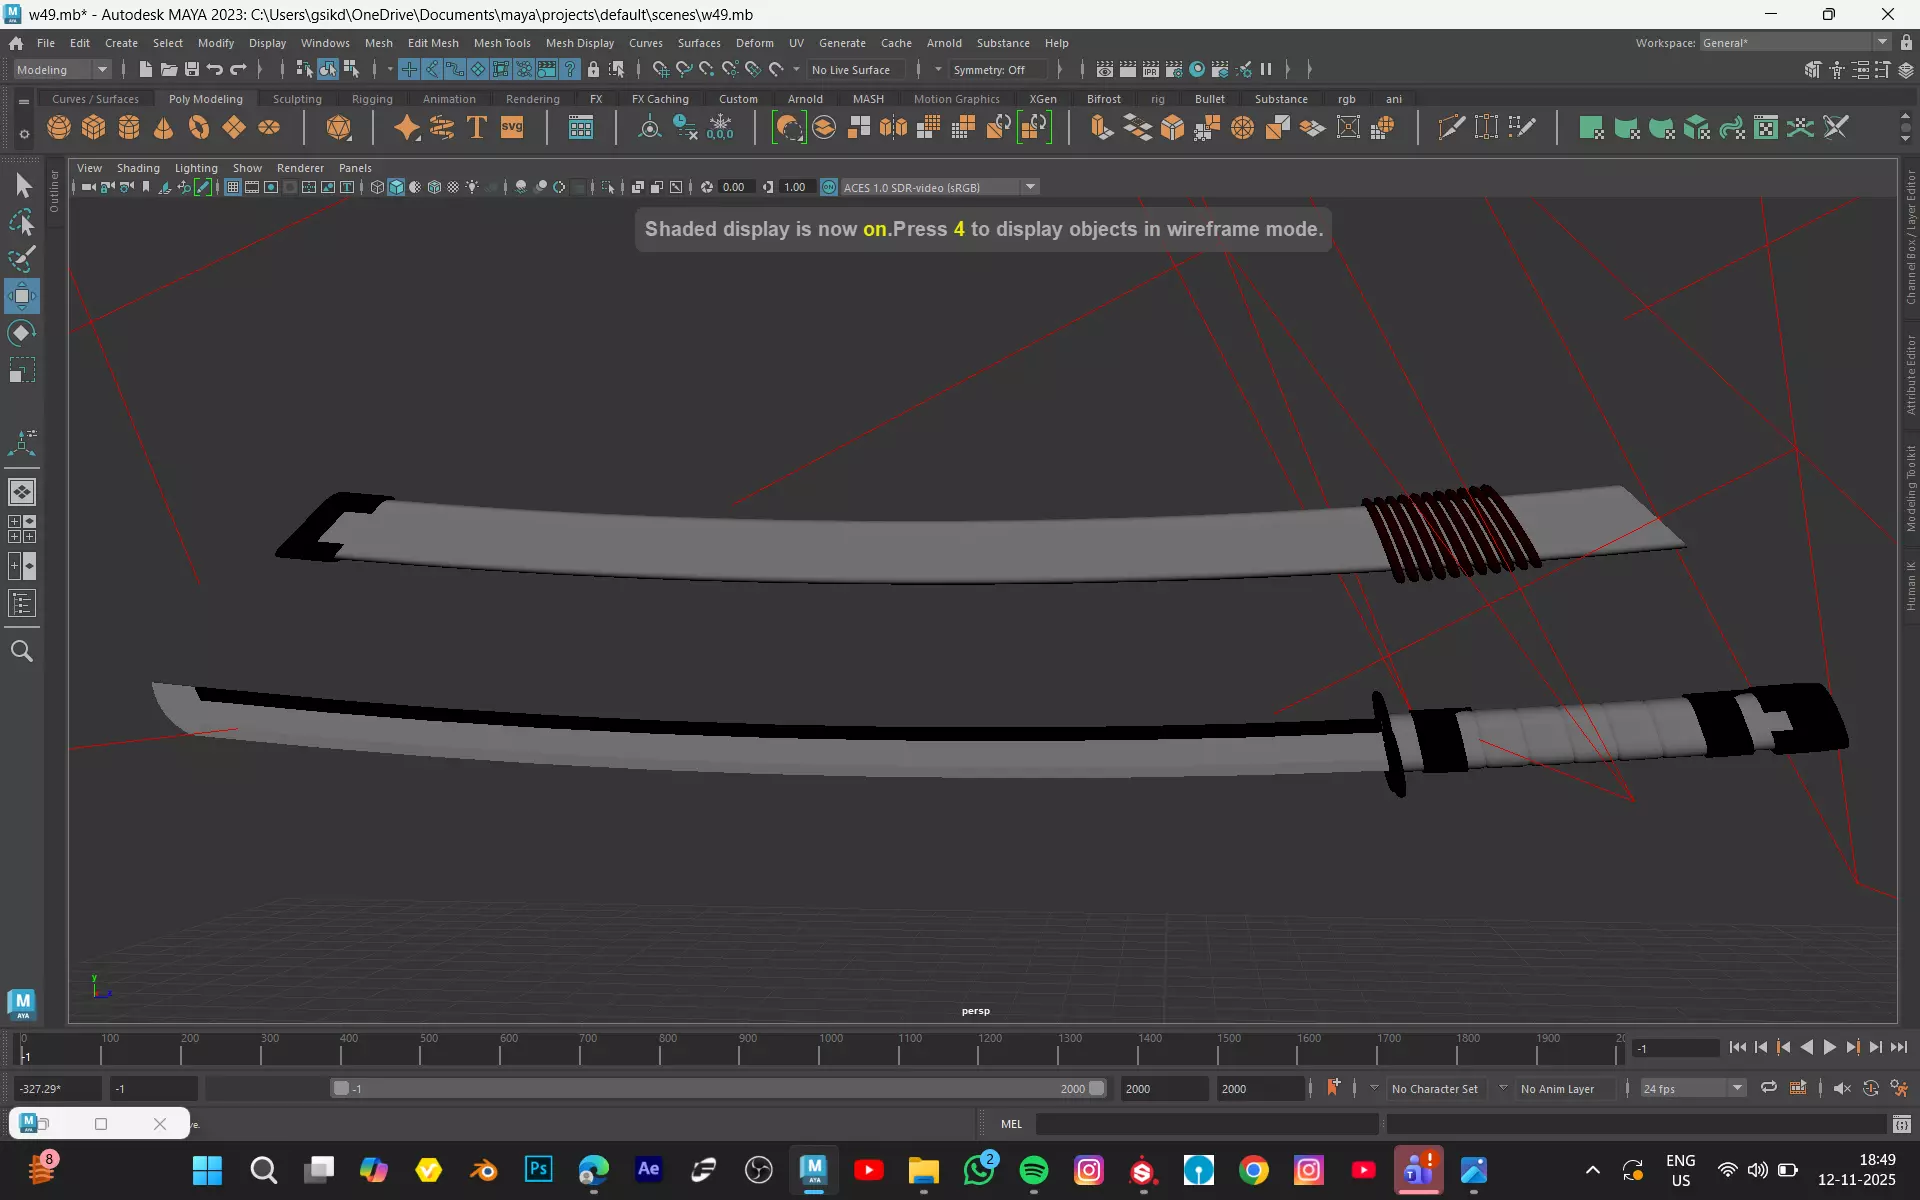The image size is (1920, 1200).
Task: Click the Play forwards button
Action: point(1830,1047)
